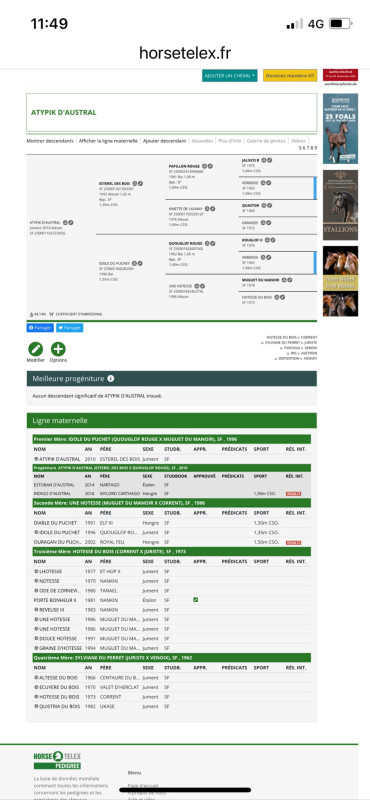
Task: Click the green Options plus icon
Action: pyautogui.click(x=58, y=349)
